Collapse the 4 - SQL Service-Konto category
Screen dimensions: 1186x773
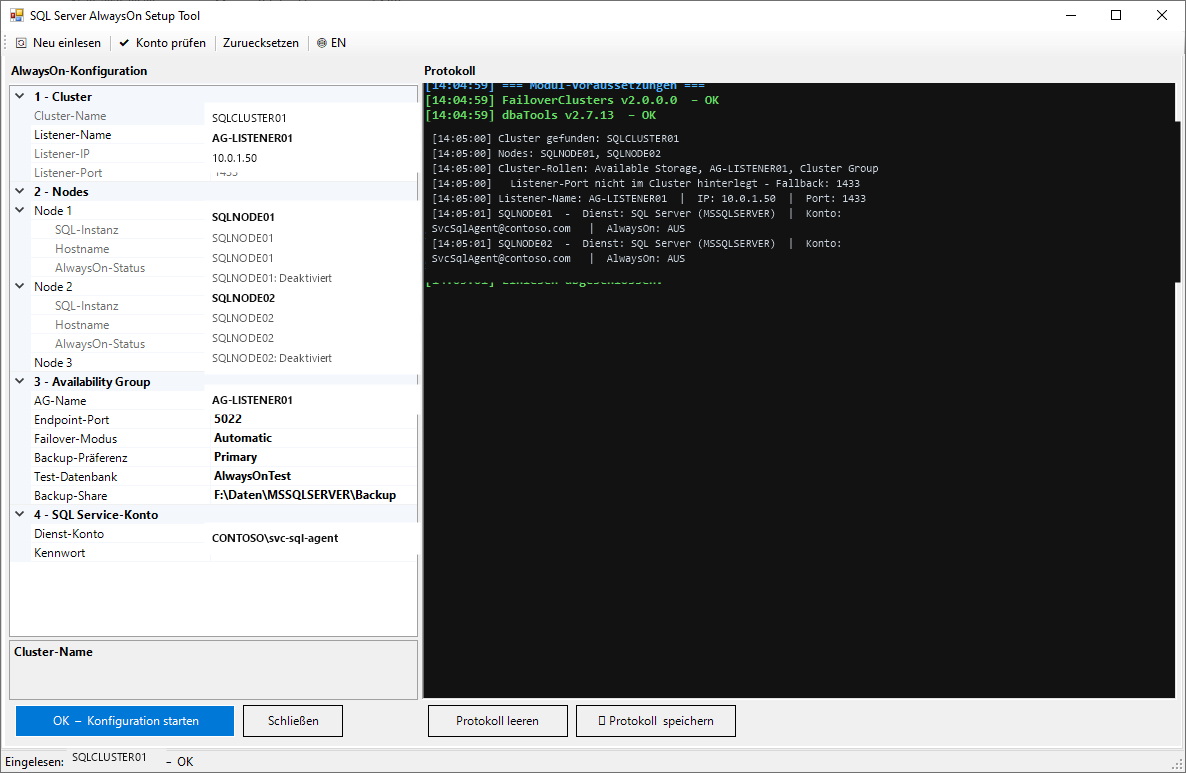click(x=20, y=514)
